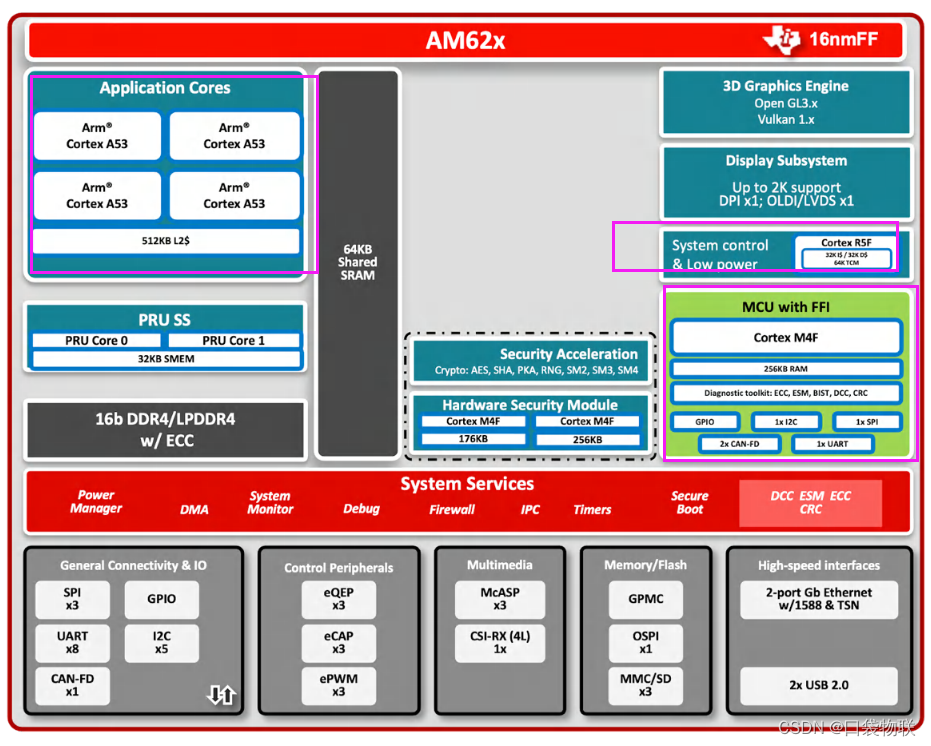Toggle the GPIO block in MCU with FFI
Image resolution: width=931 pixels, height=746 pixels.
[705, 421]
